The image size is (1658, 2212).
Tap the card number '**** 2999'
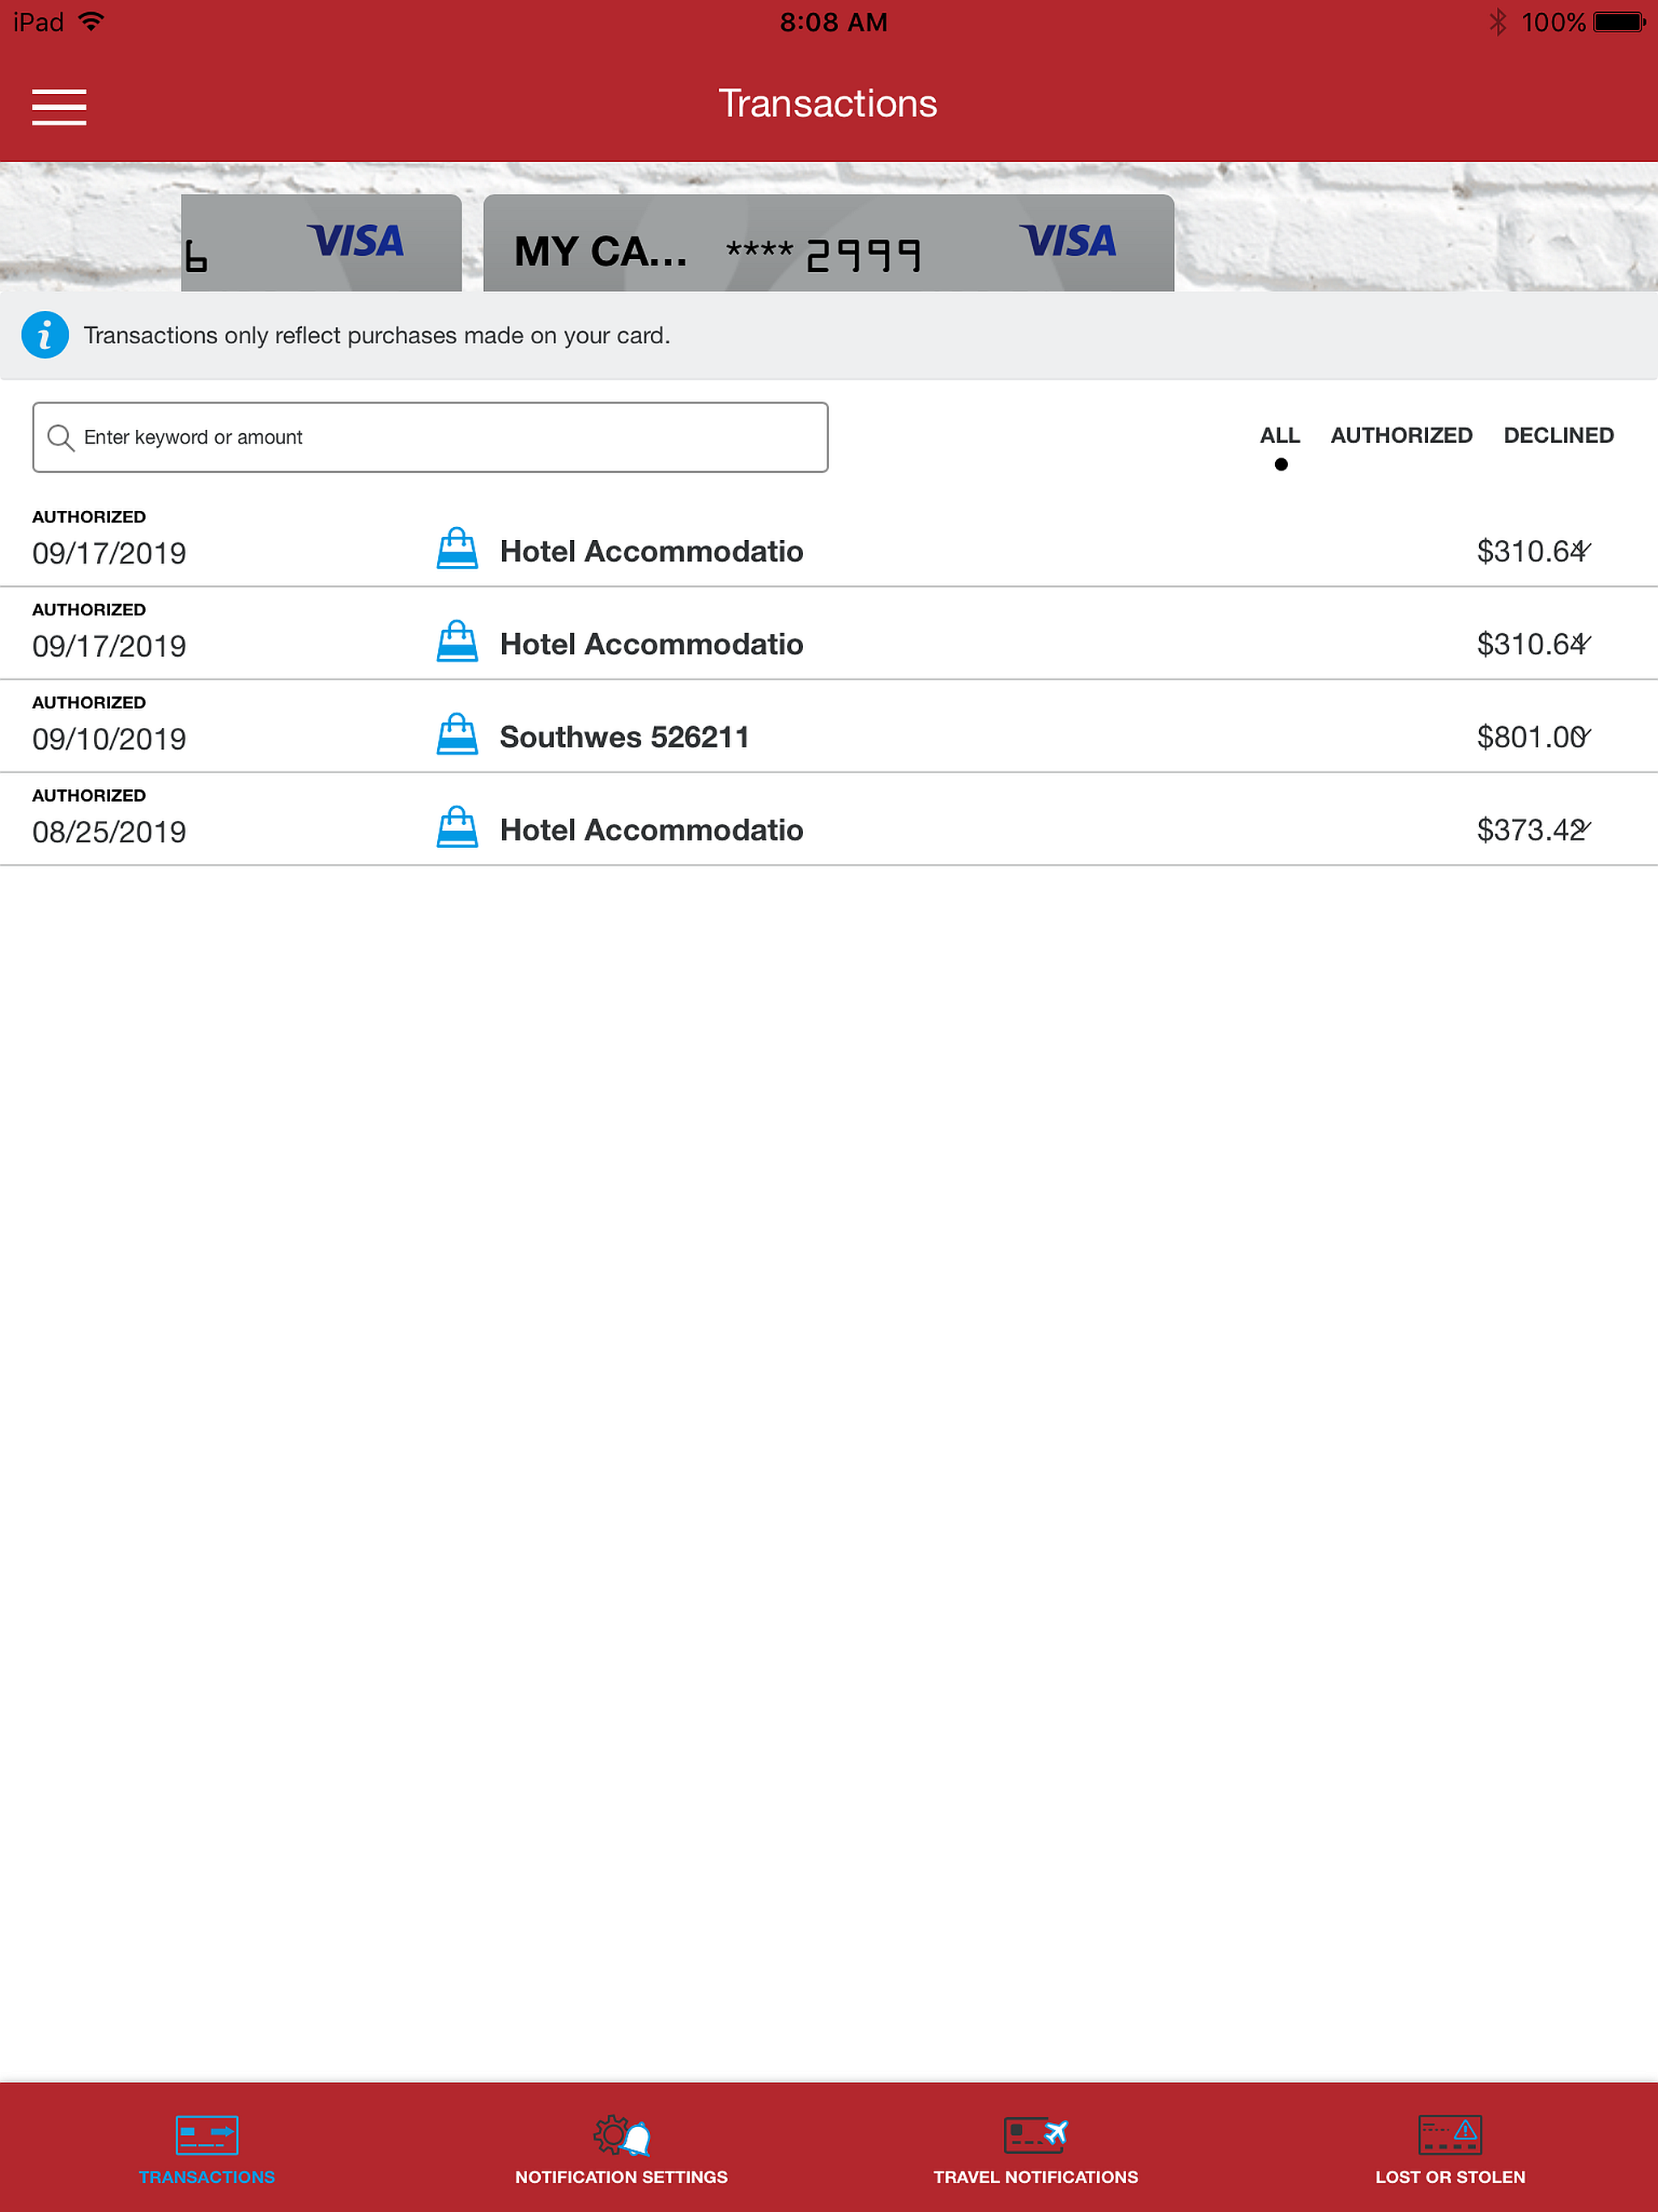pyautogui.click(x=823, y=254)
